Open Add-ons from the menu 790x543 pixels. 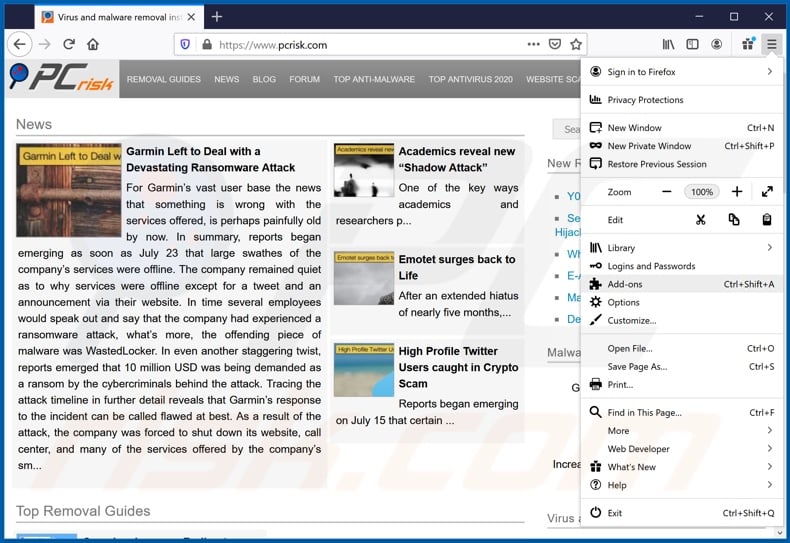point(625,284)
